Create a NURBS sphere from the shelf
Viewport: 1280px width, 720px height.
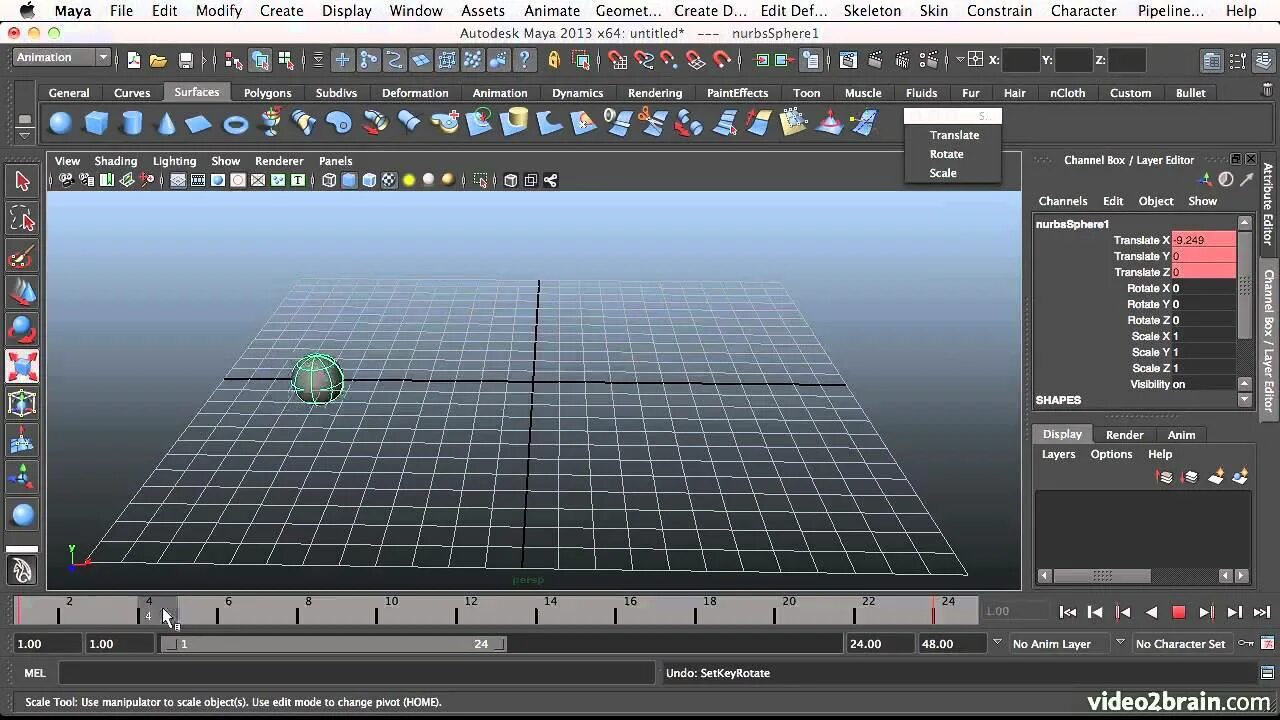61,123
